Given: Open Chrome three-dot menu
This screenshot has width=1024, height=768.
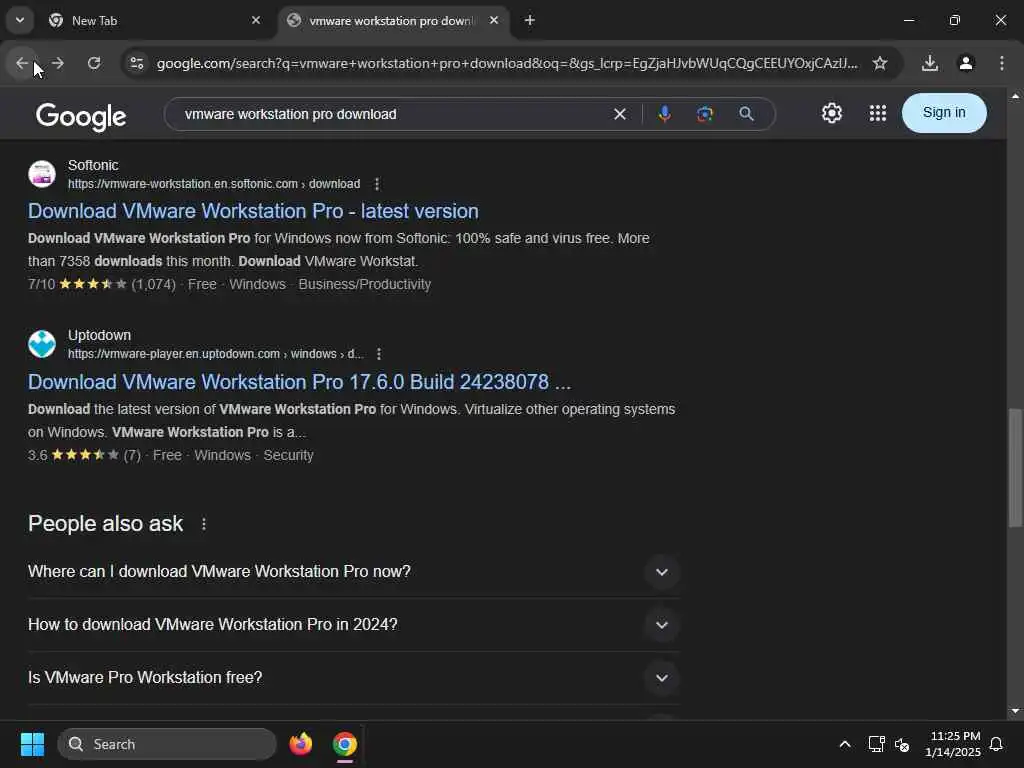Looking at the screenshot, I should [x=1002, y=63].
